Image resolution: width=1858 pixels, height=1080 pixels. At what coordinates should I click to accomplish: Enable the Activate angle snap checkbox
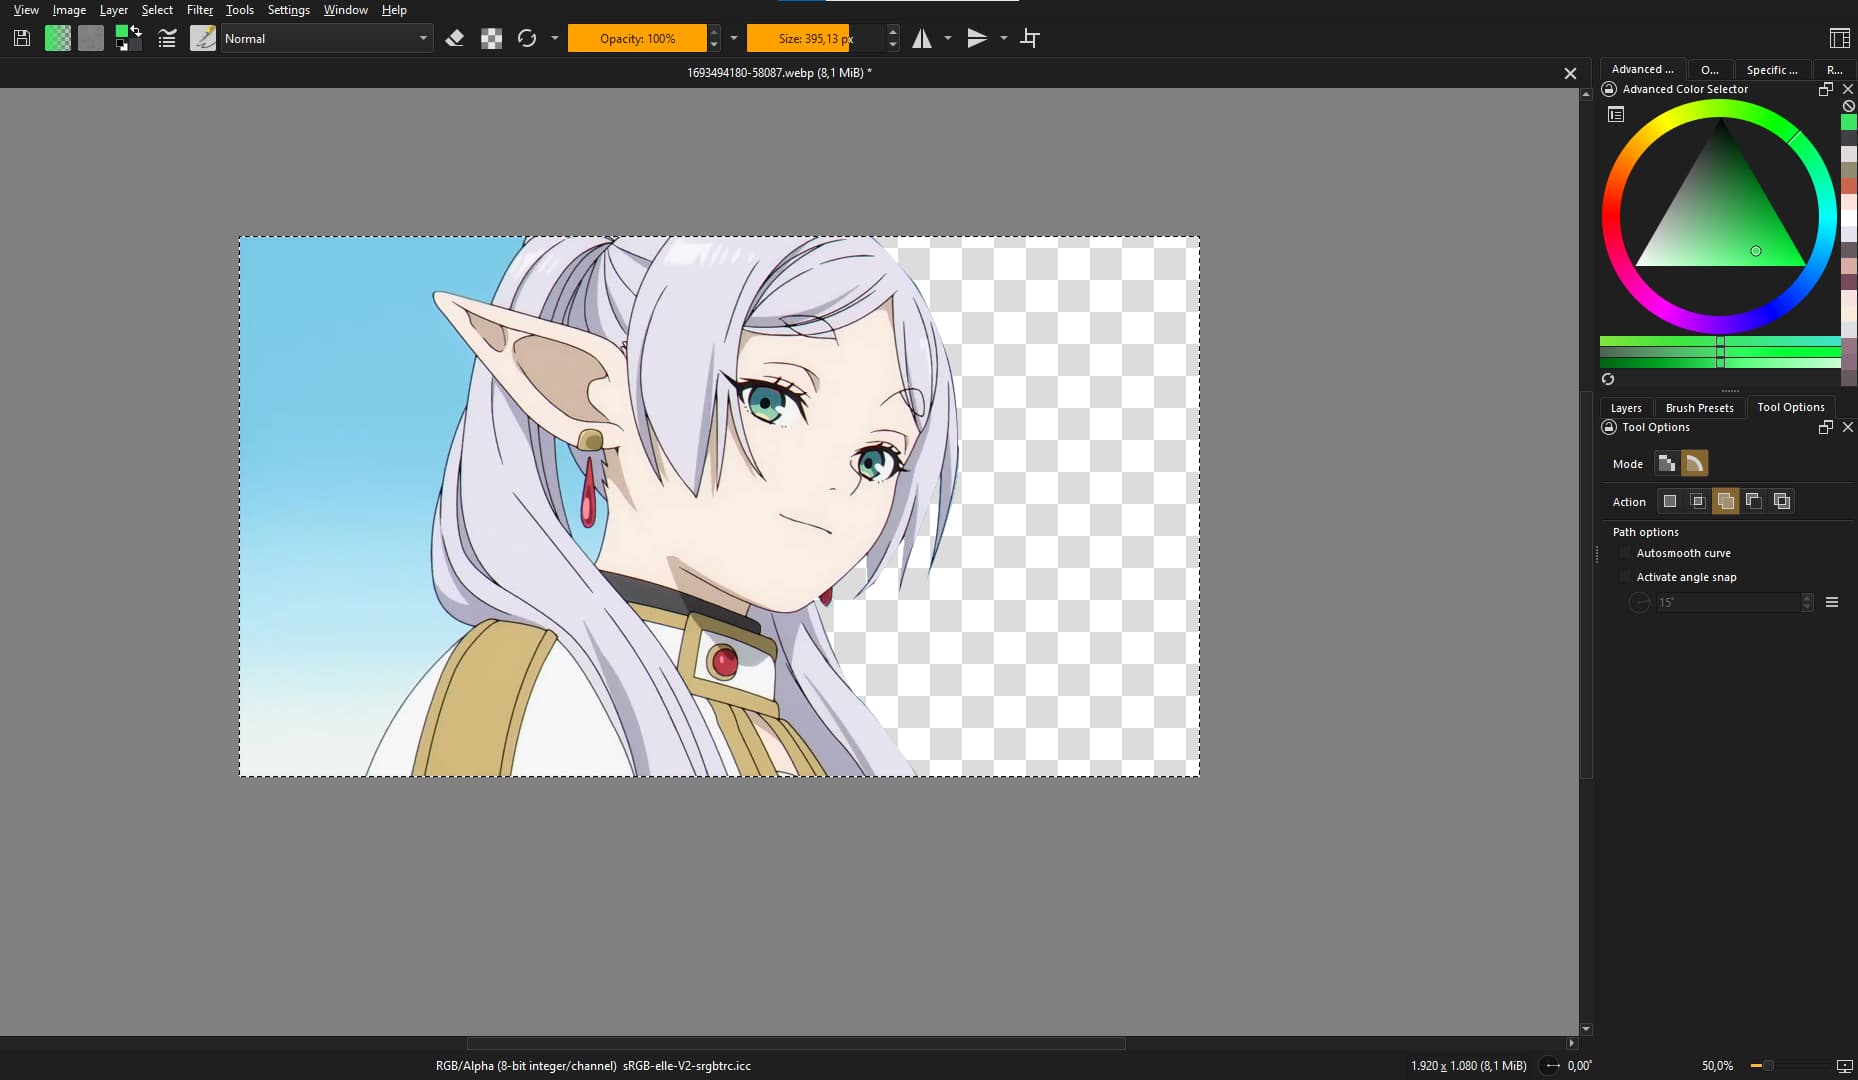[1625, 577]
